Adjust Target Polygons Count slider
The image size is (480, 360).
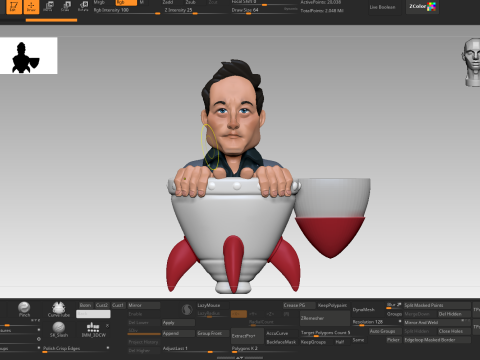[x=326, y=333]
